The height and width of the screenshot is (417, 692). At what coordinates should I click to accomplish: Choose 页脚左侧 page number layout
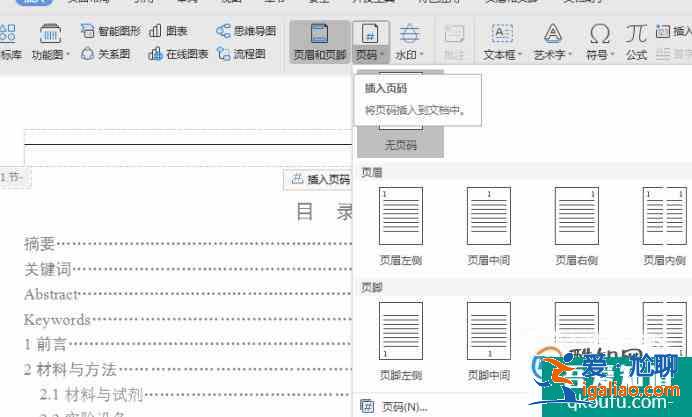coord(401,341)
